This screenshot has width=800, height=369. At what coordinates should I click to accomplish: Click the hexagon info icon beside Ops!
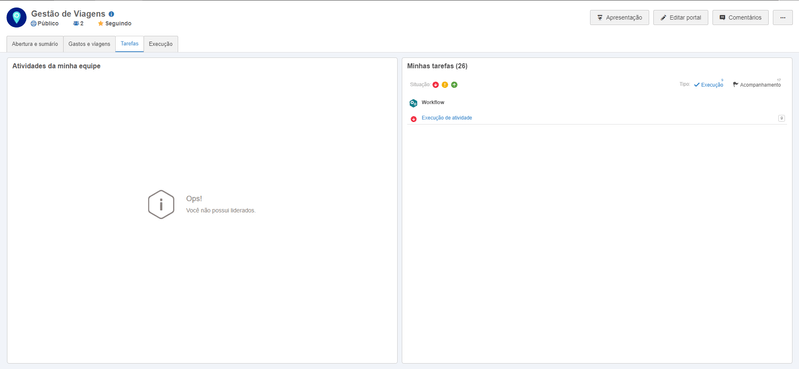coord(161,205)
